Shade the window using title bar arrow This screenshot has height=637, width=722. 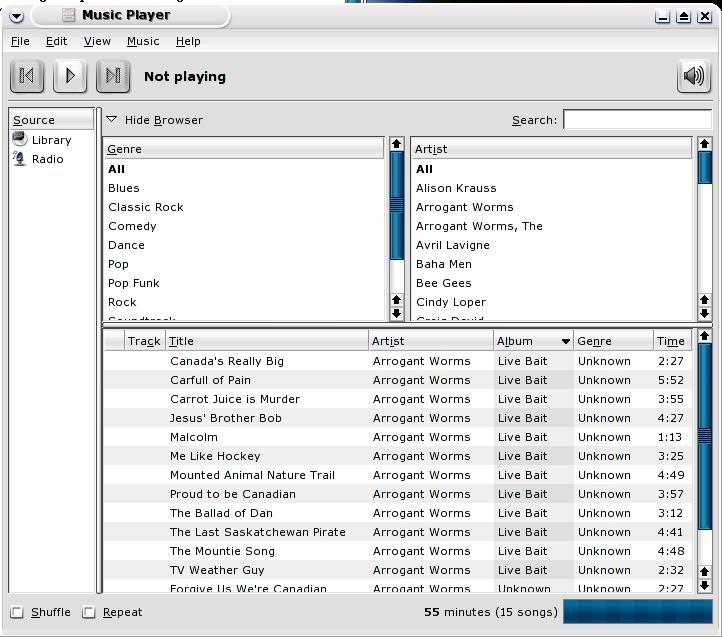point(684,16)
